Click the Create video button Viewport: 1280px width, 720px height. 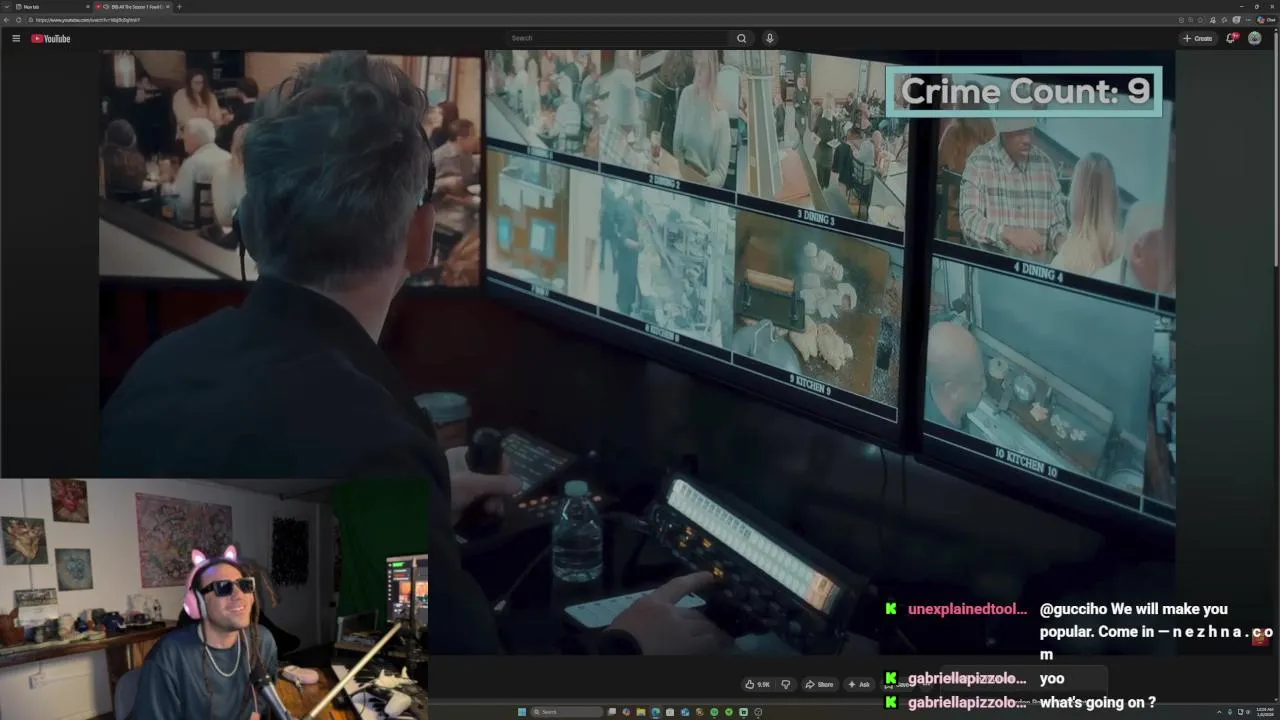coord(1197,38)
